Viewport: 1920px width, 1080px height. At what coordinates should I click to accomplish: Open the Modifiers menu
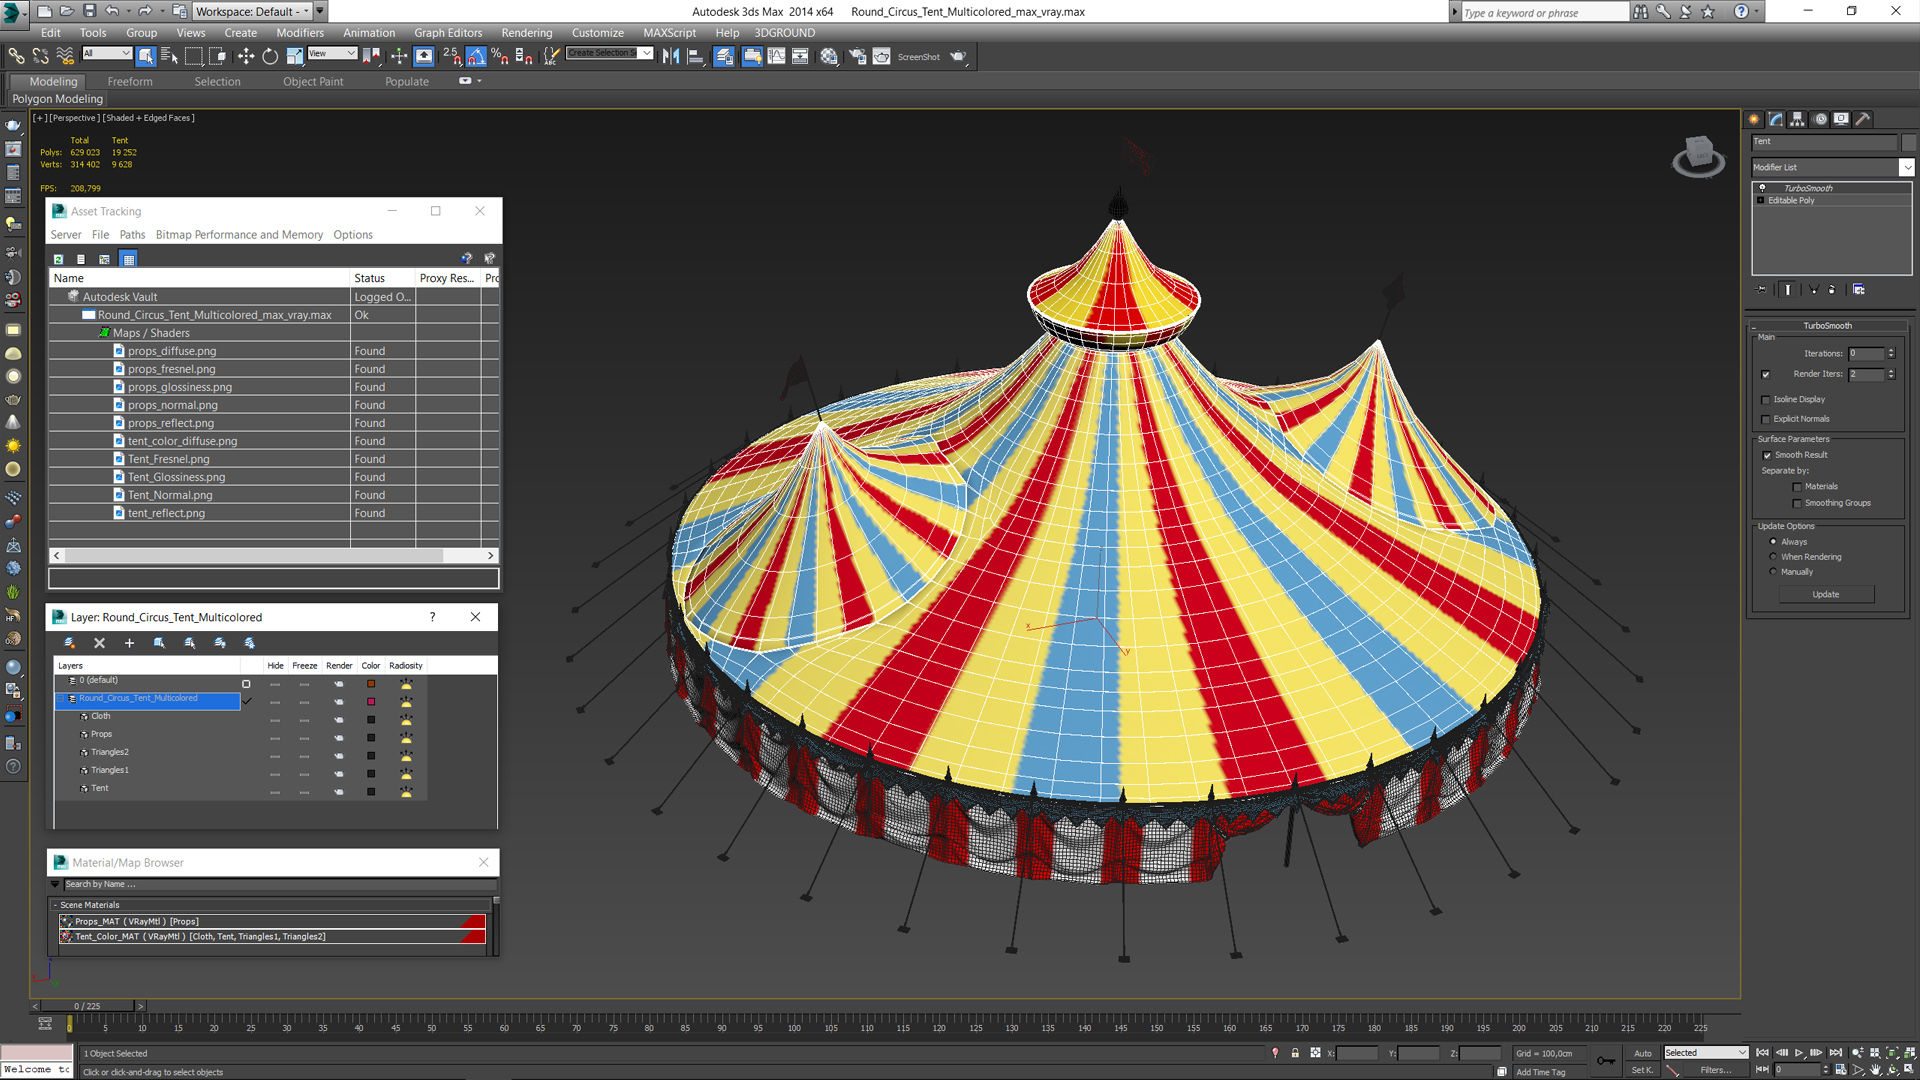tap(300, 33)
